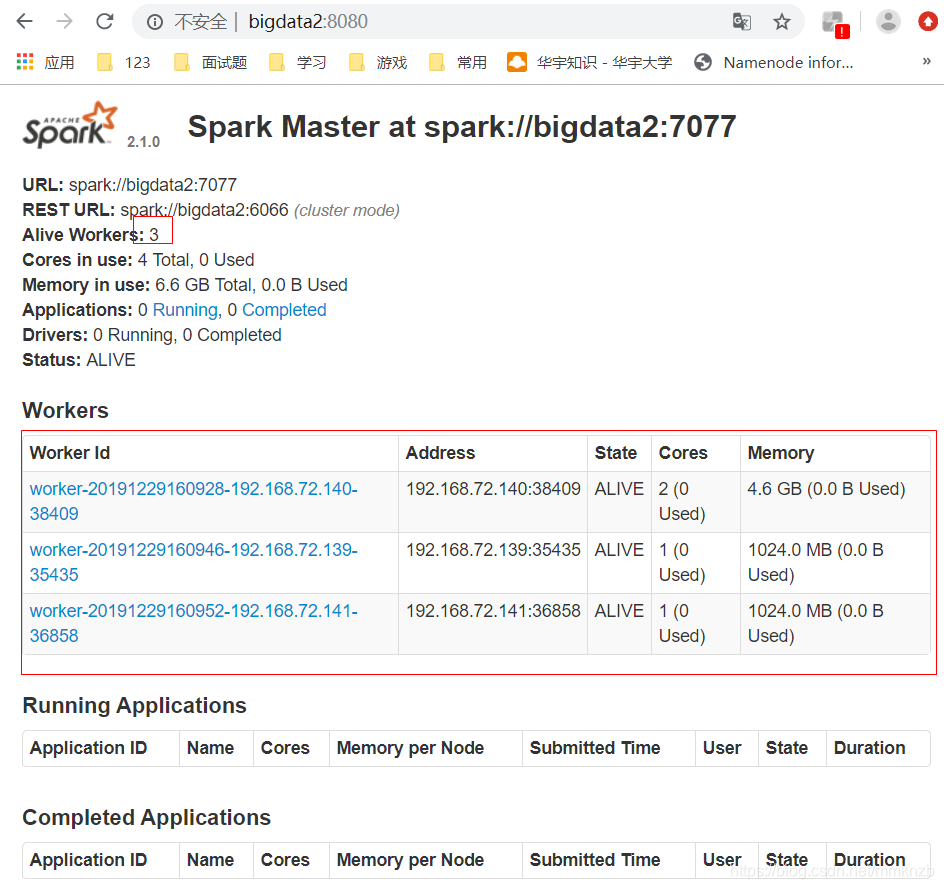View site info for insecure connection
This screenshot has width=944, height=889.
[155, 22]
